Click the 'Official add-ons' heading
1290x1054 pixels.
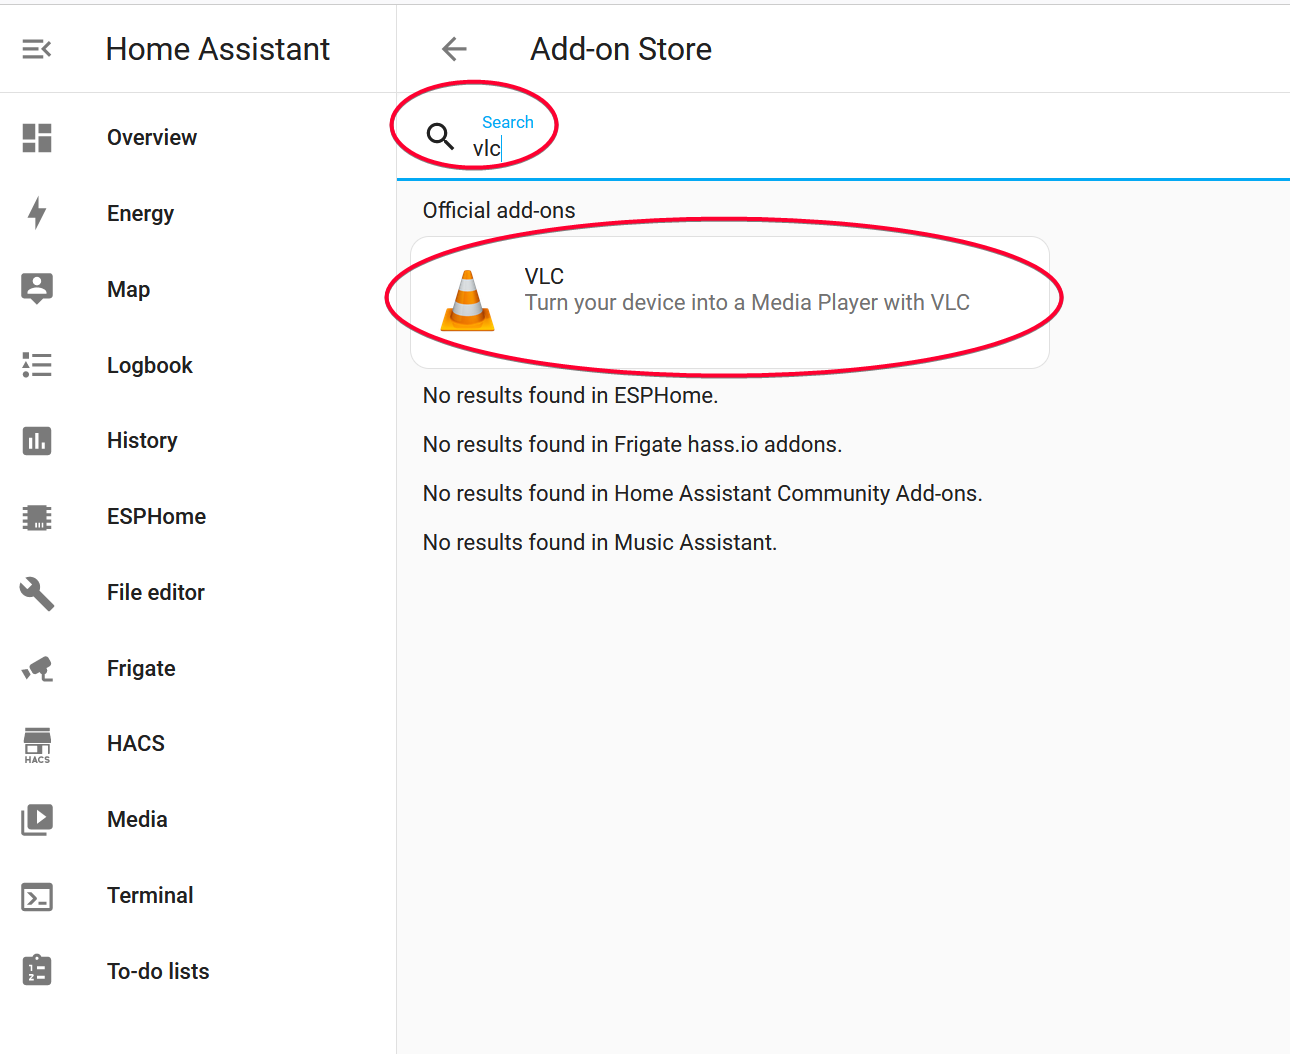click(499, 211)
